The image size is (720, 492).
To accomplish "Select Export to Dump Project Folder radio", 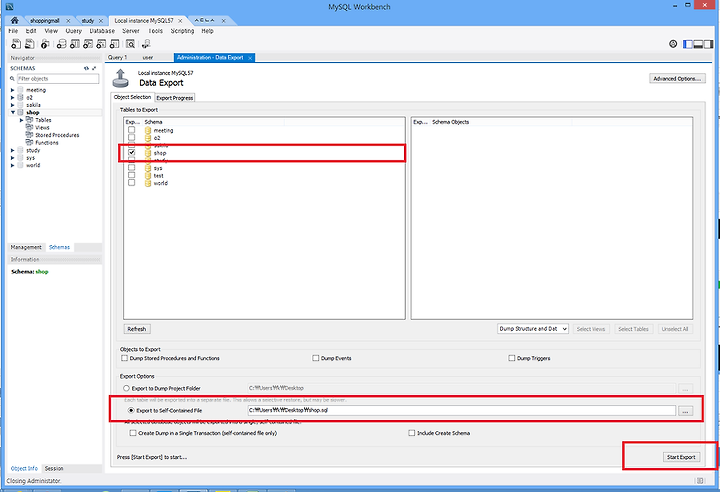I will [x=126, y=388].
